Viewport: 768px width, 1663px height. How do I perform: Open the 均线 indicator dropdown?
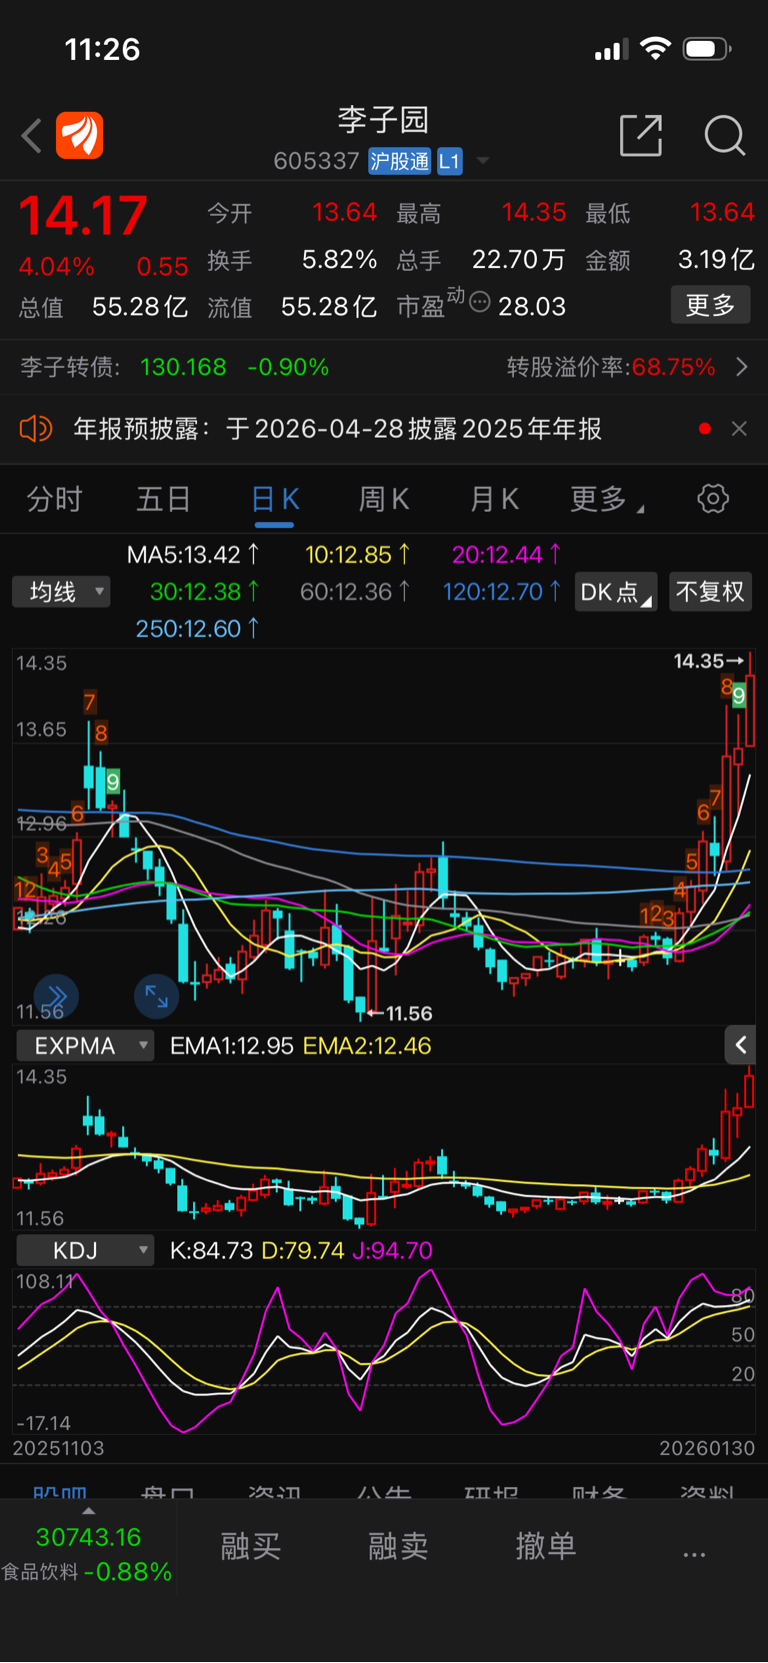[x=62, y=592]
